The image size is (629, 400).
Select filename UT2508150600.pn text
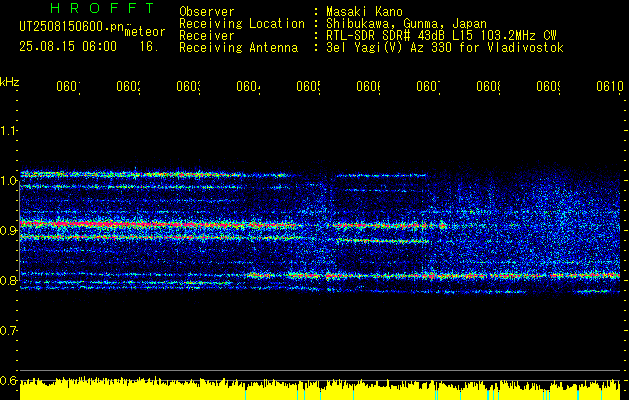click(x=72, y=26)
